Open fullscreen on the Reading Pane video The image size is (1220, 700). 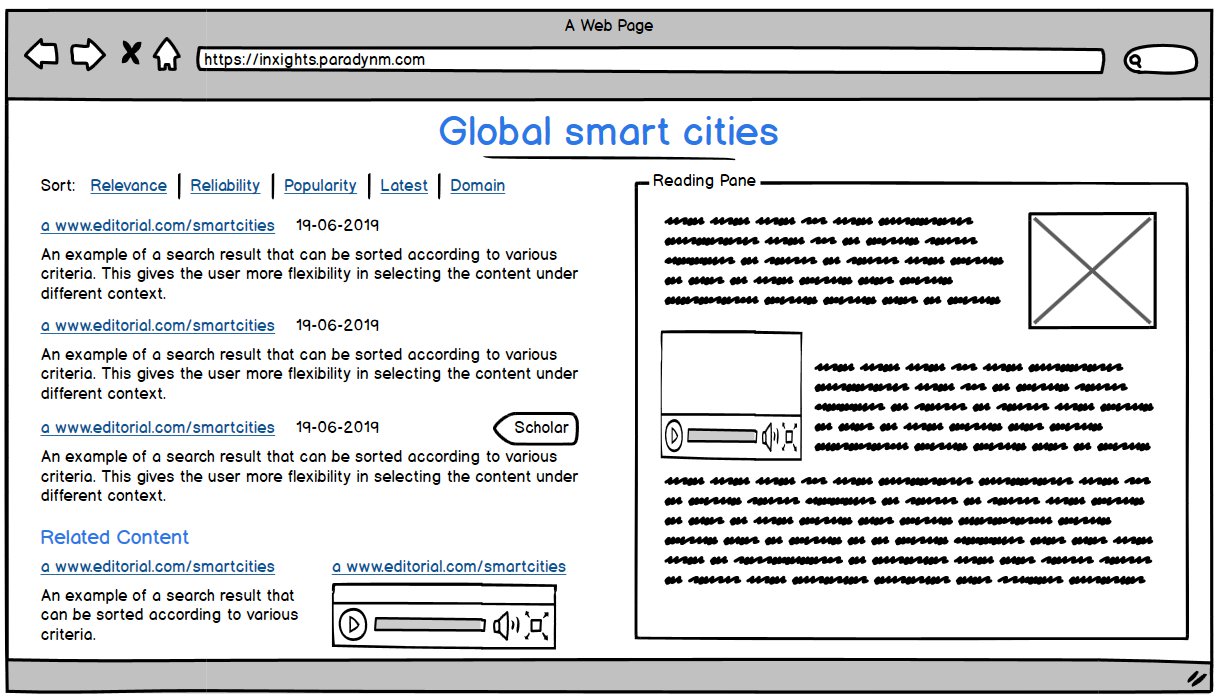click(789, 436)
